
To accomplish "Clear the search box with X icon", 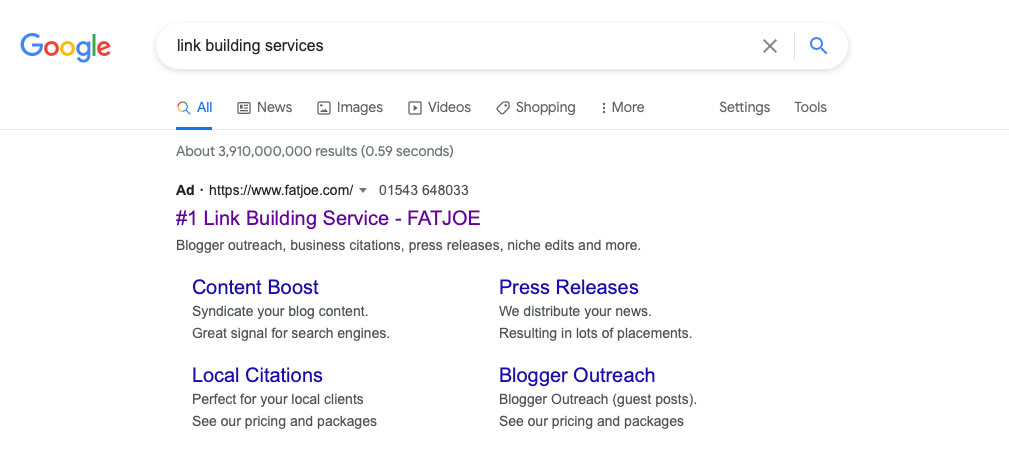I will 769,46.
